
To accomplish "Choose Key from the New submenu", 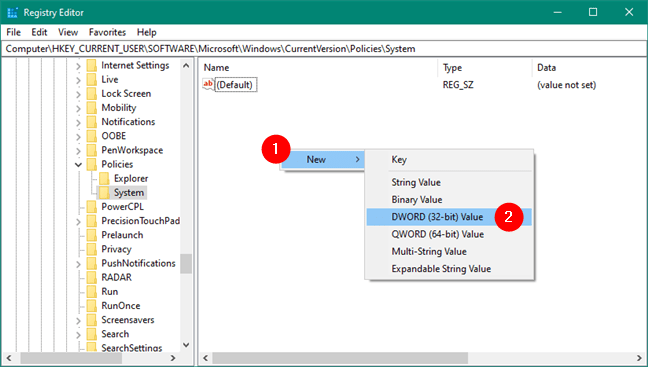I will [449, 160].
